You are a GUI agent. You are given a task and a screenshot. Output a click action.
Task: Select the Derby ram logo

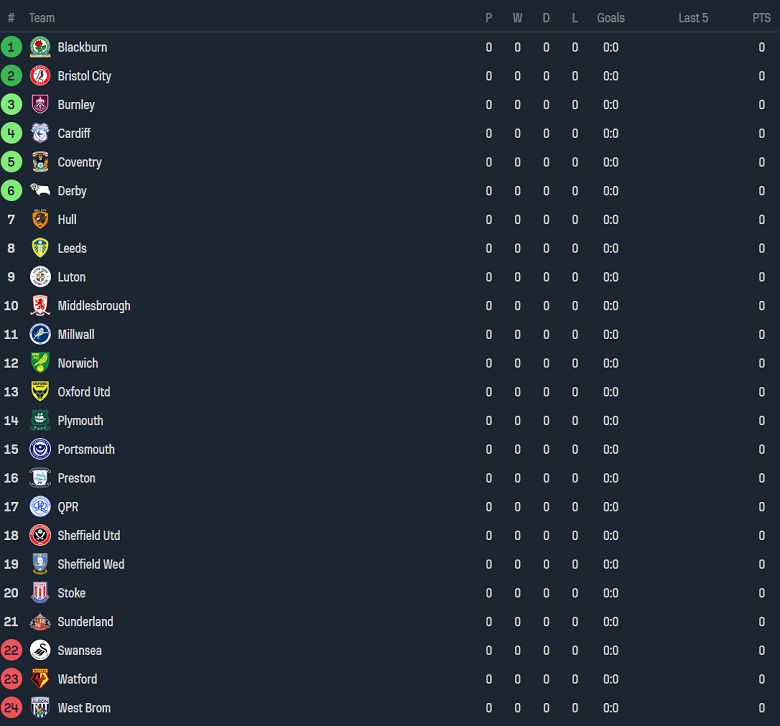40,191
